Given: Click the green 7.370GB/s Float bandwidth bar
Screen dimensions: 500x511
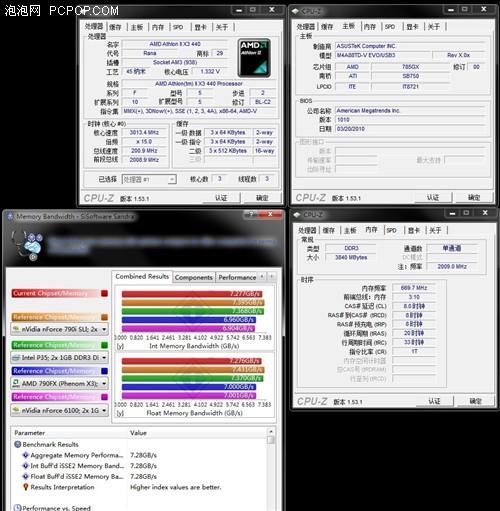Looking at the screenshot, I should point(193,378).
